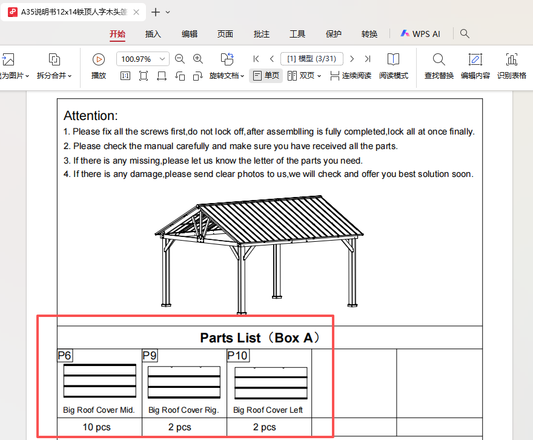Go to the previous page
This screenshot has width=533, height=440.
pyautogui.click(x=272, y=59)
